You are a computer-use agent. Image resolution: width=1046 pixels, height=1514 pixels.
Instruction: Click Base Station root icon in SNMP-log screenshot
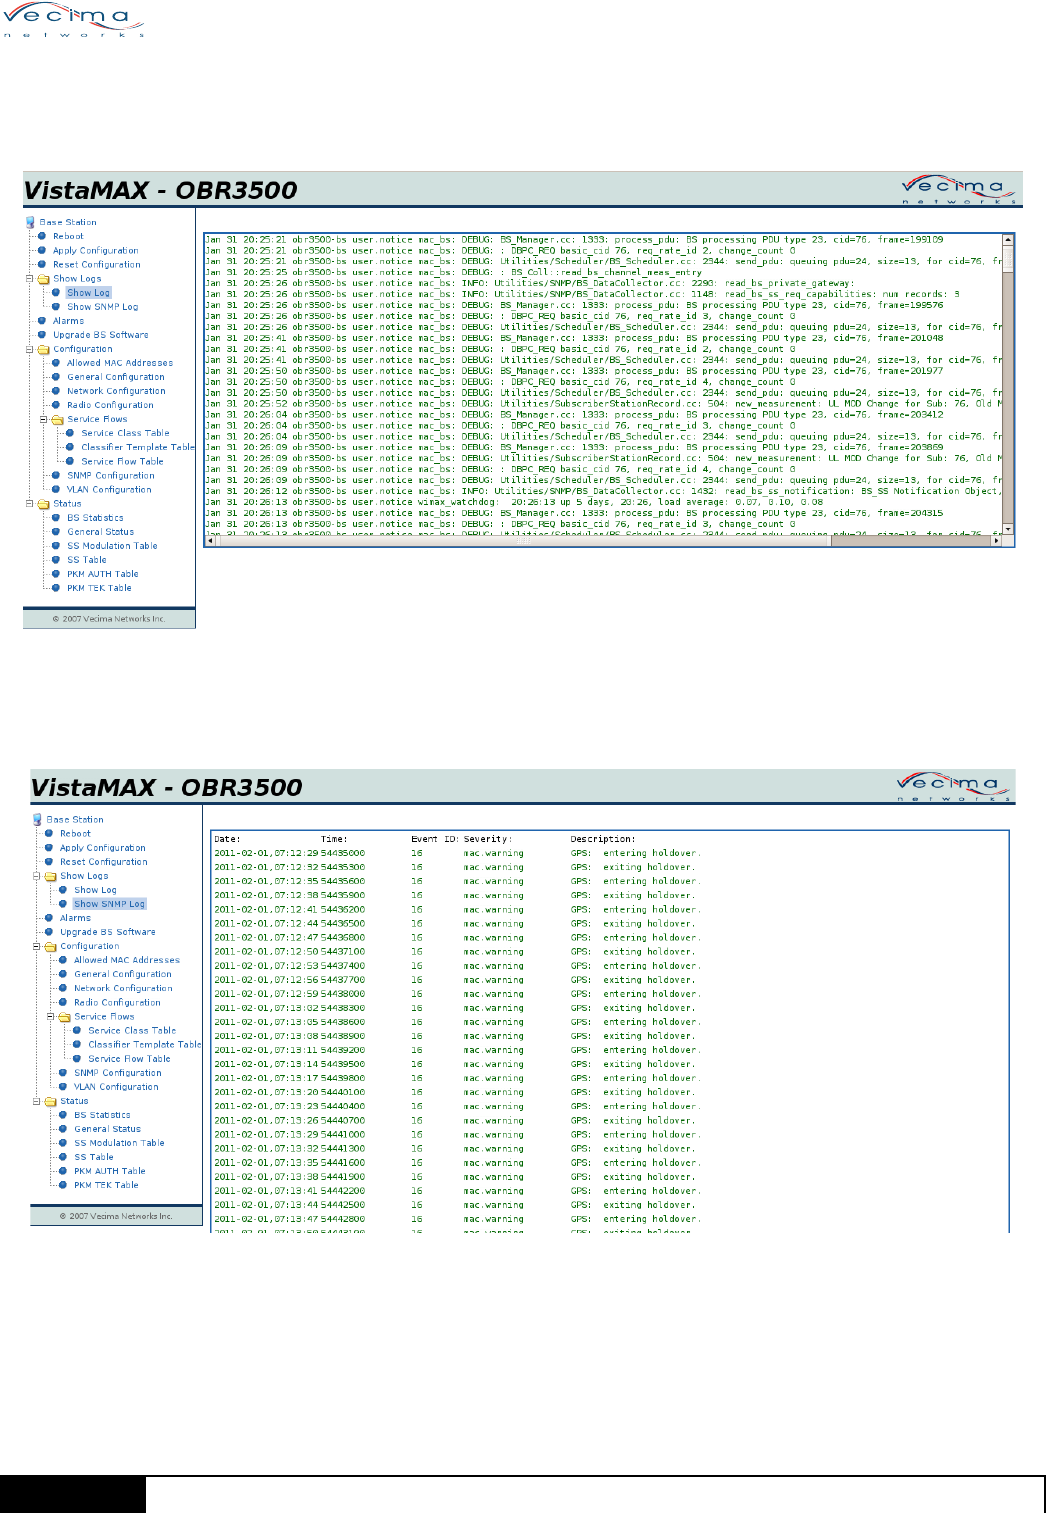37,819
